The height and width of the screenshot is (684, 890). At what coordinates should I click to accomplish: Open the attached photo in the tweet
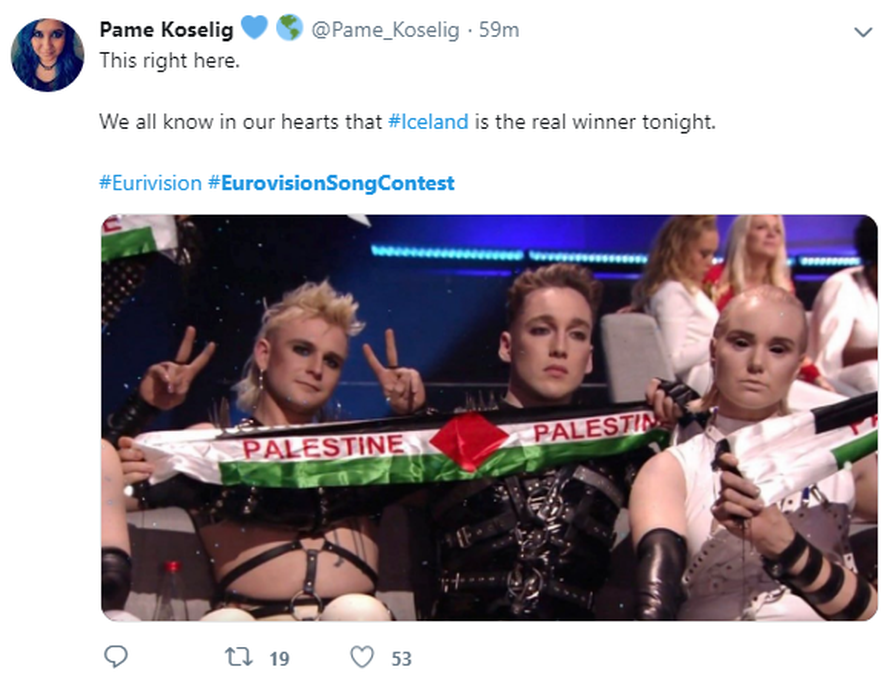(489, 418)
